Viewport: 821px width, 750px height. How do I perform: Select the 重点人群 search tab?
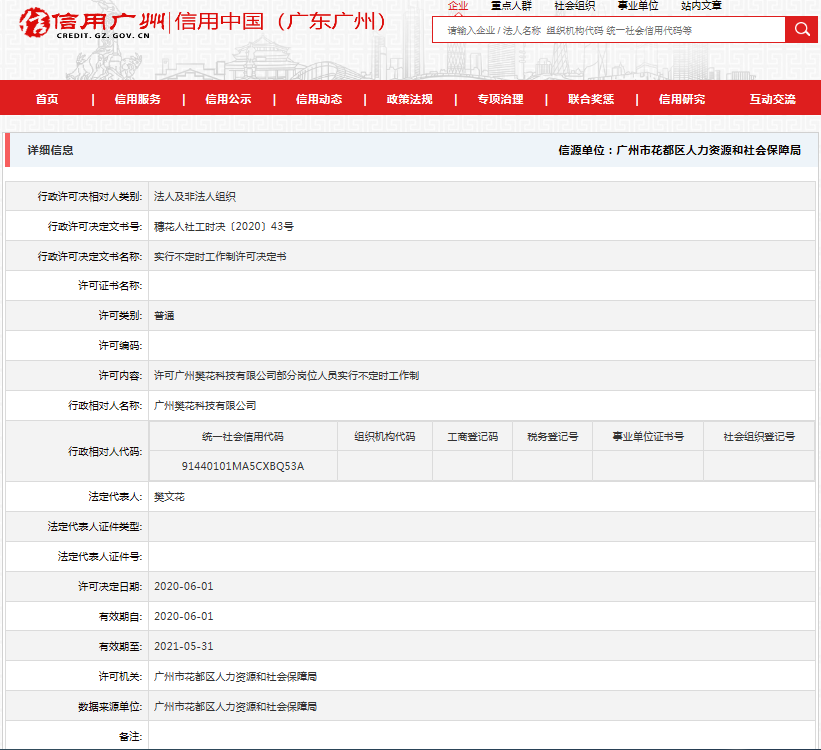click(511, 6)
